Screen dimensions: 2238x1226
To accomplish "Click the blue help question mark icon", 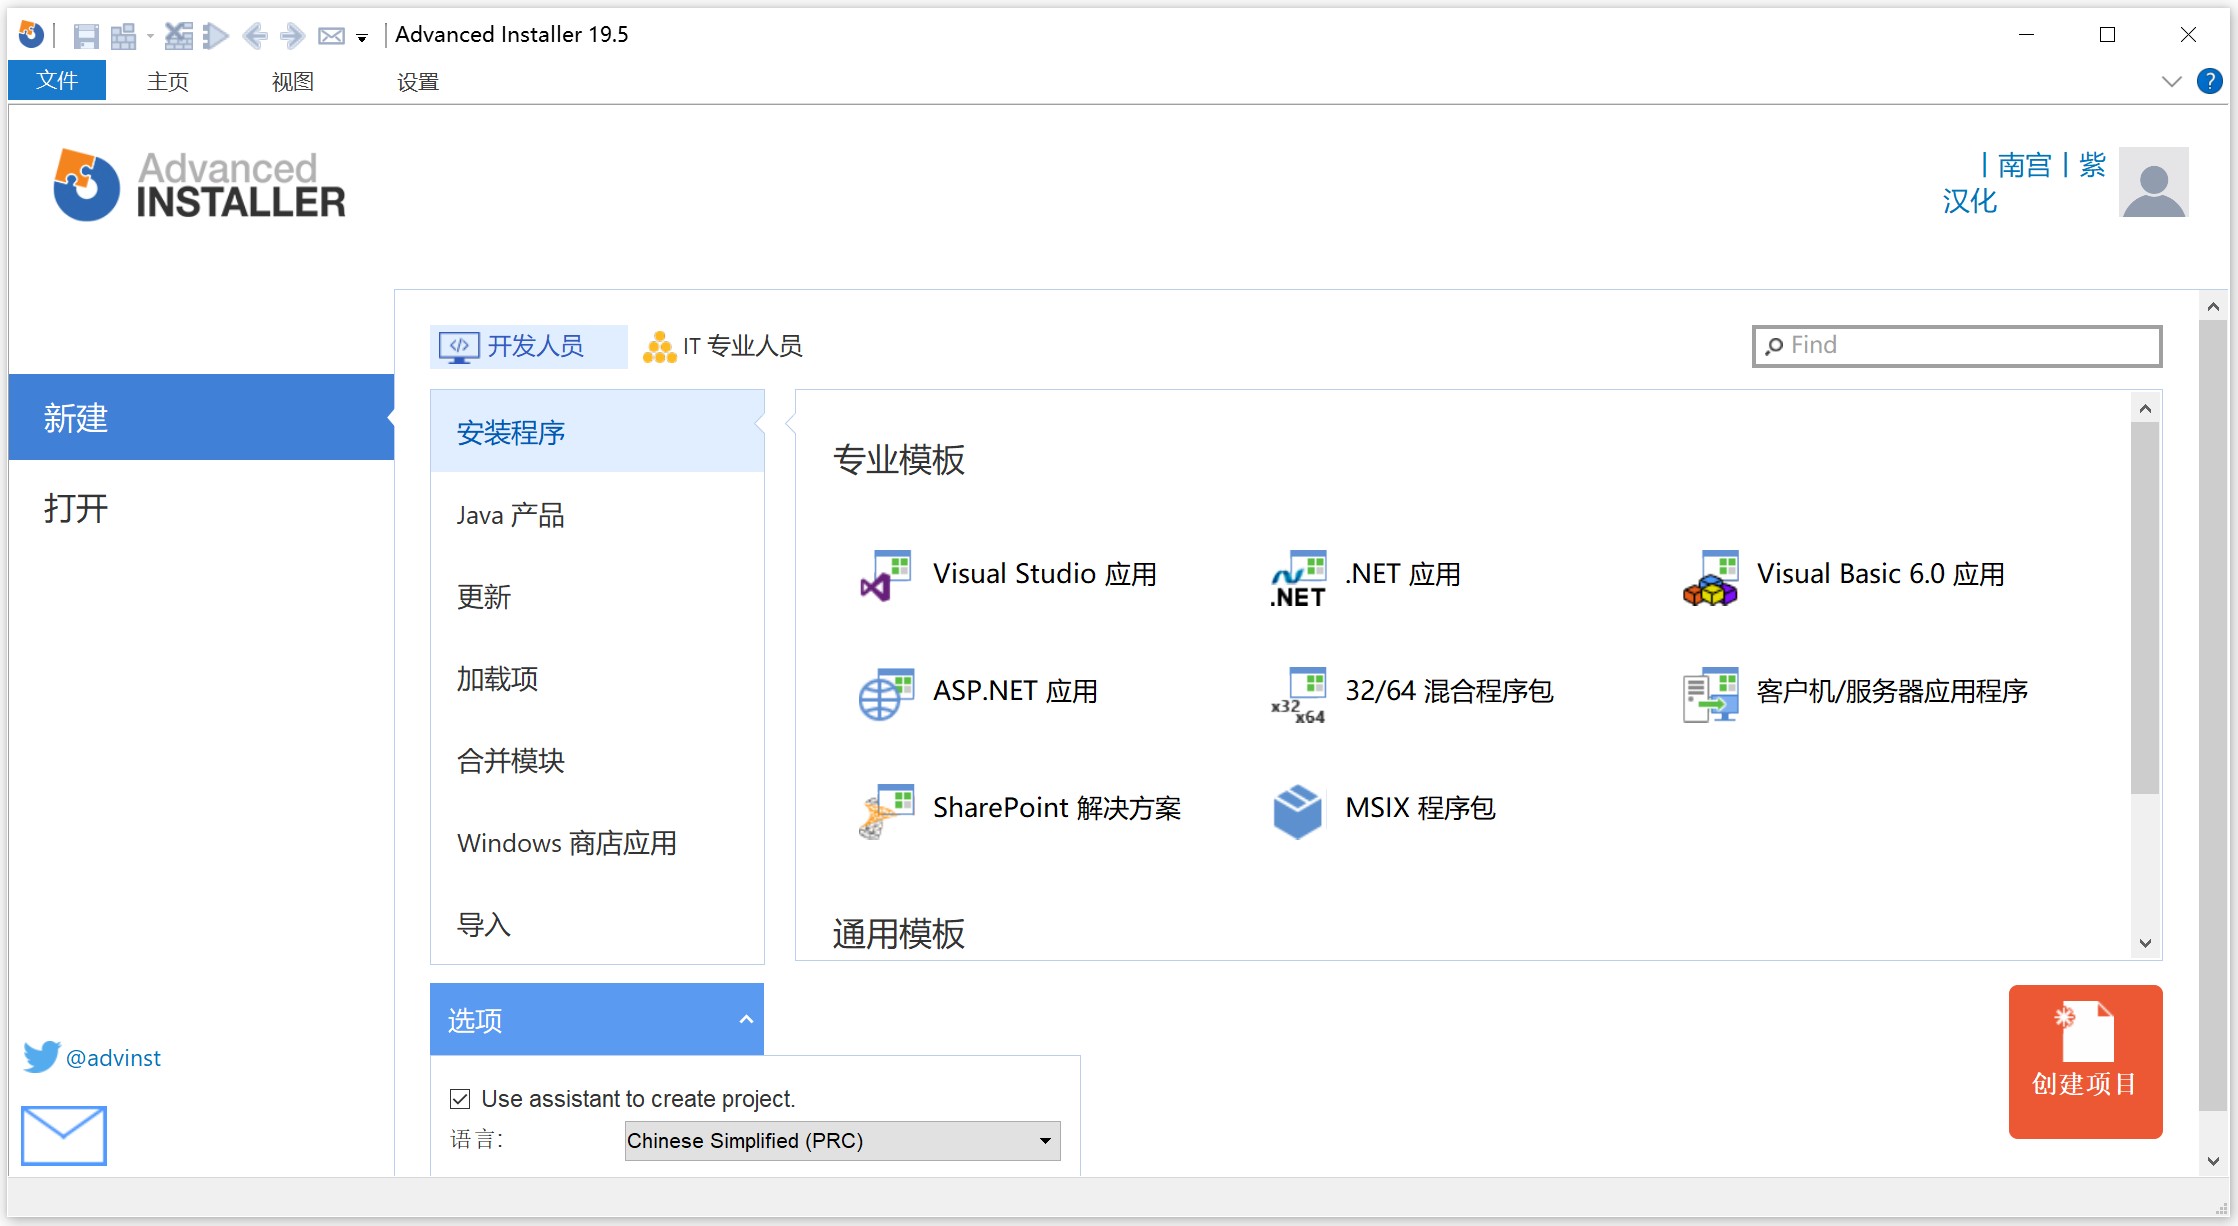I will 2209,81.
